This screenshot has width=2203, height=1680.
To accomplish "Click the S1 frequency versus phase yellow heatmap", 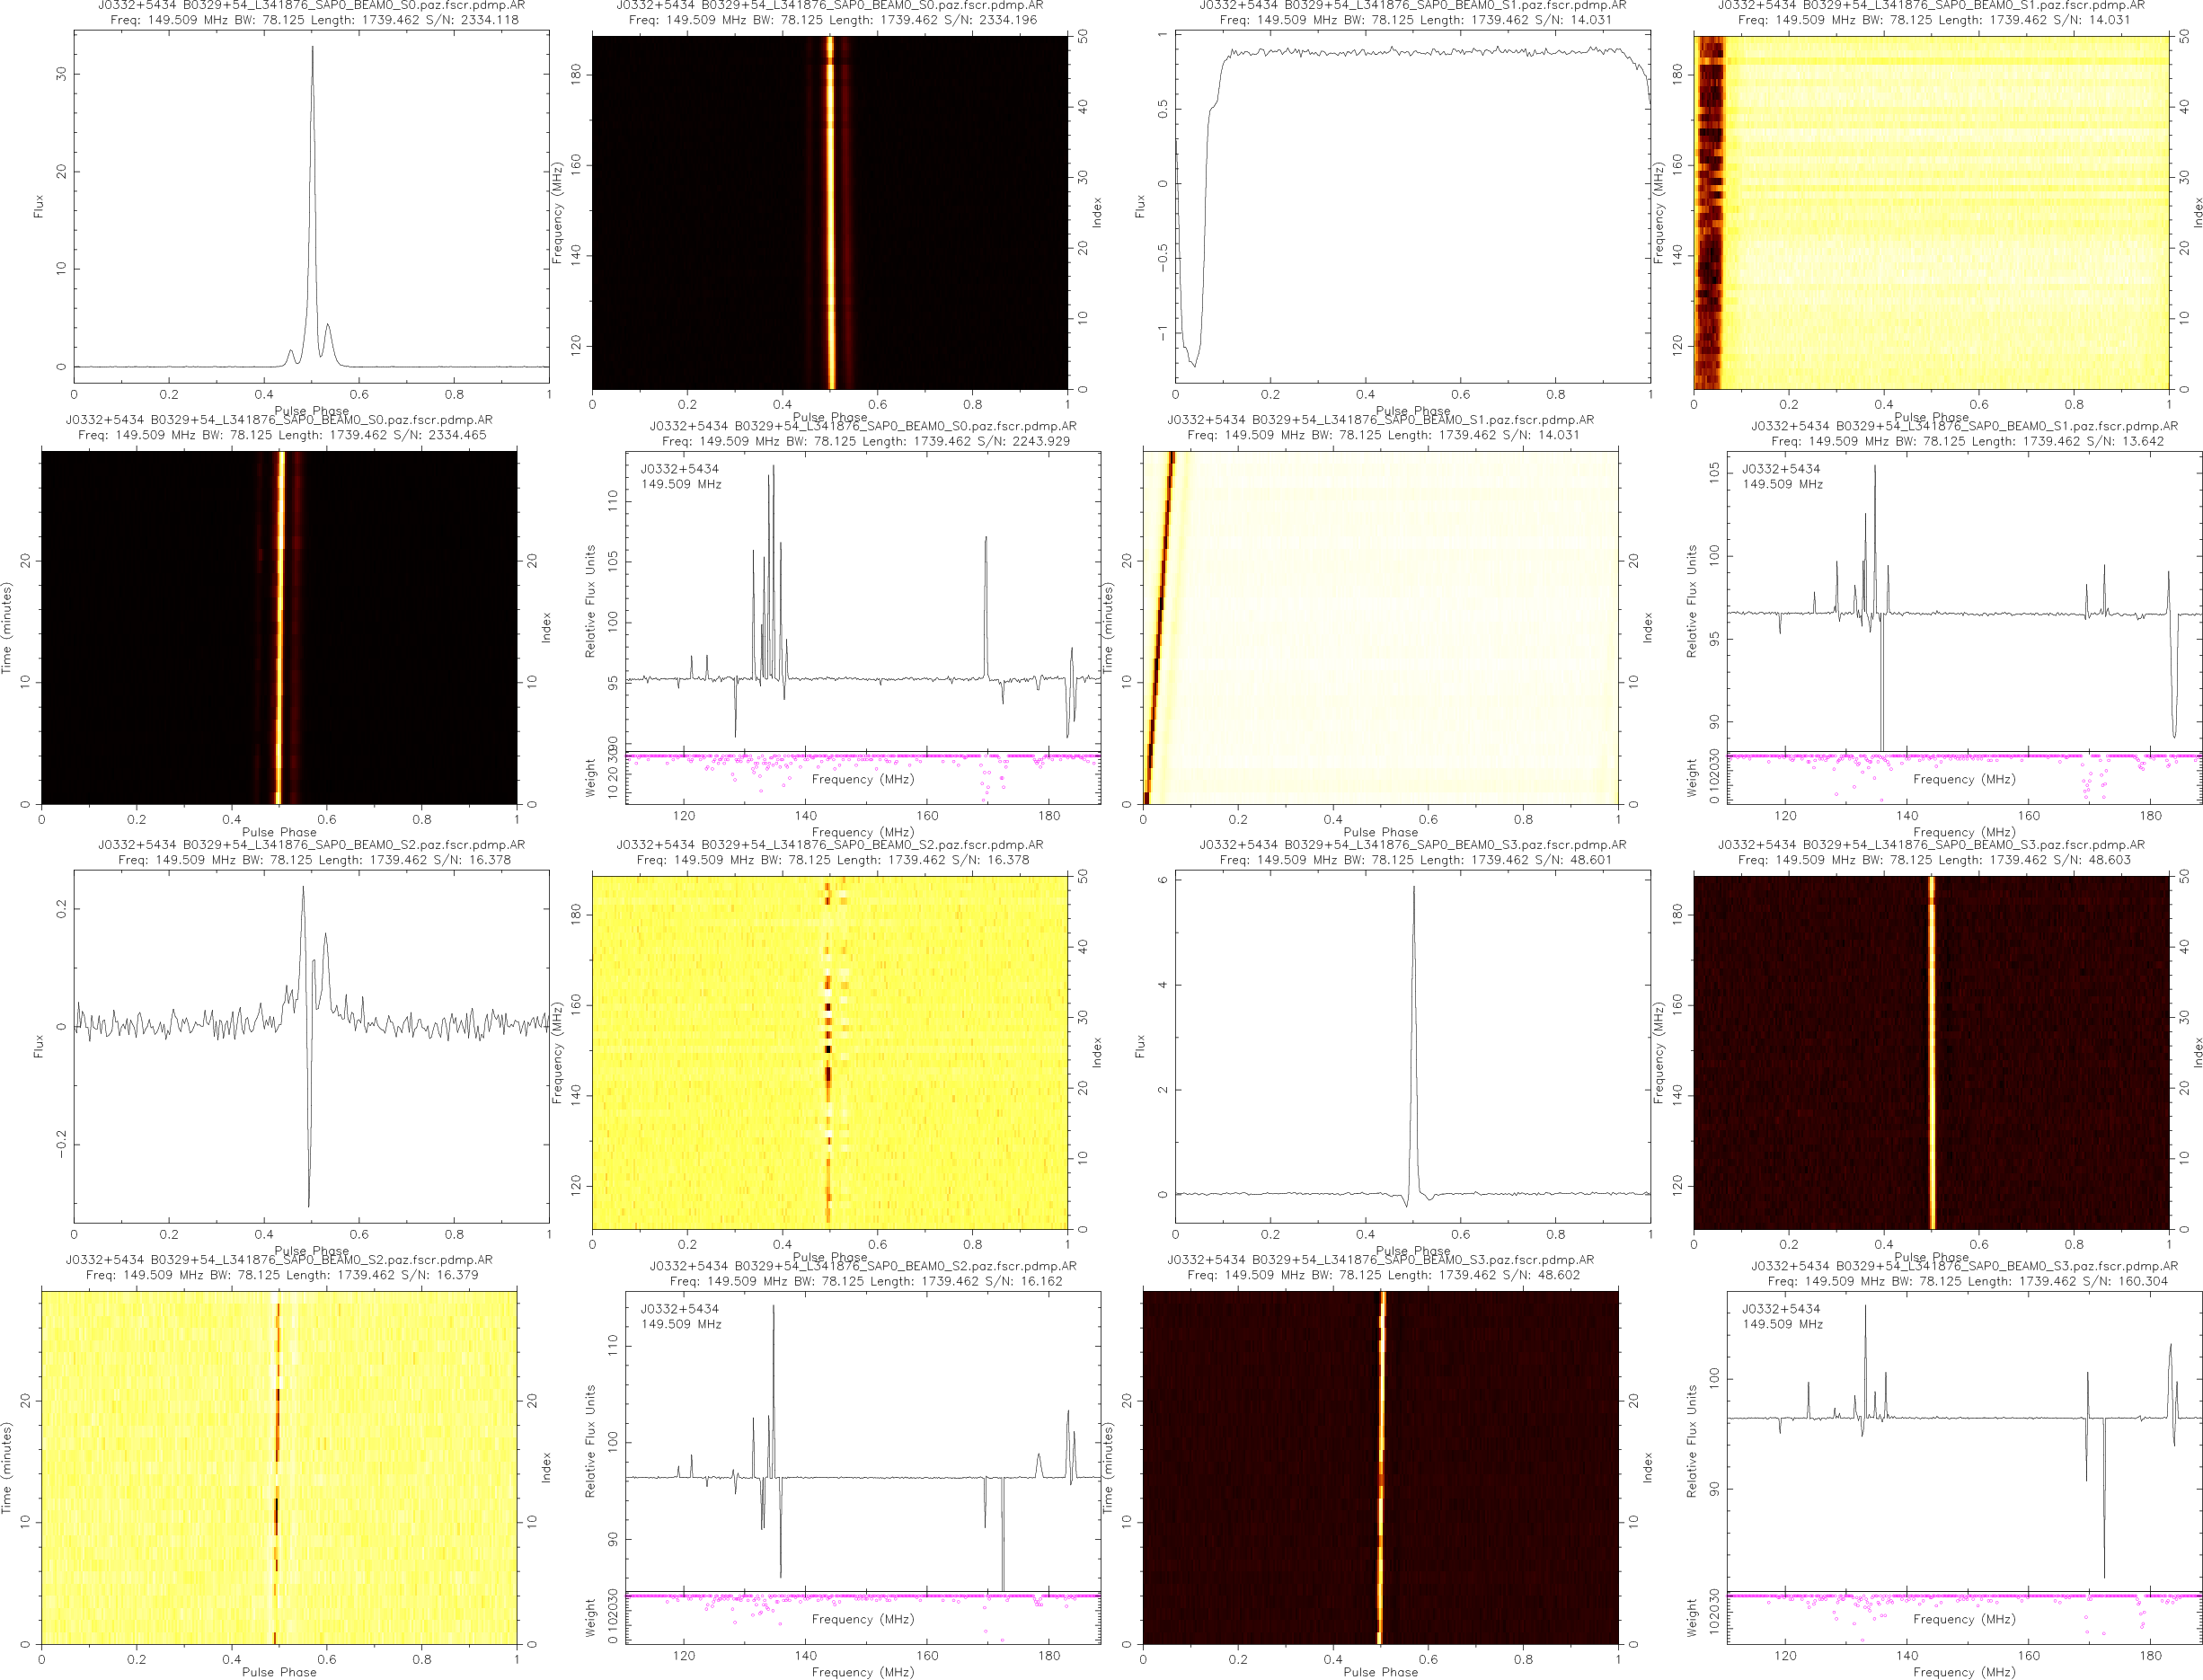I will 1930,212.
